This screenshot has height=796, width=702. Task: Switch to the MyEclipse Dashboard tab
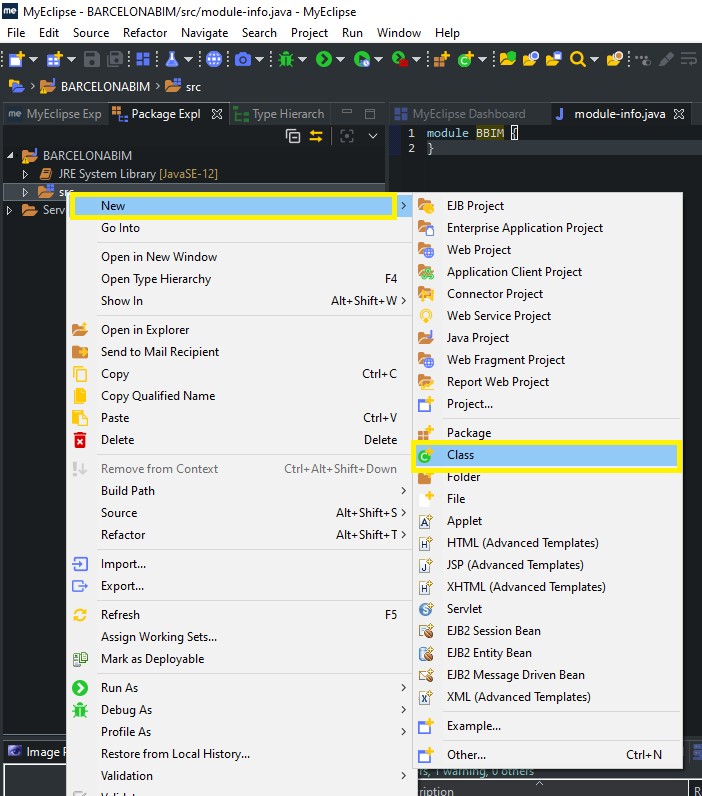pos(467,114)
